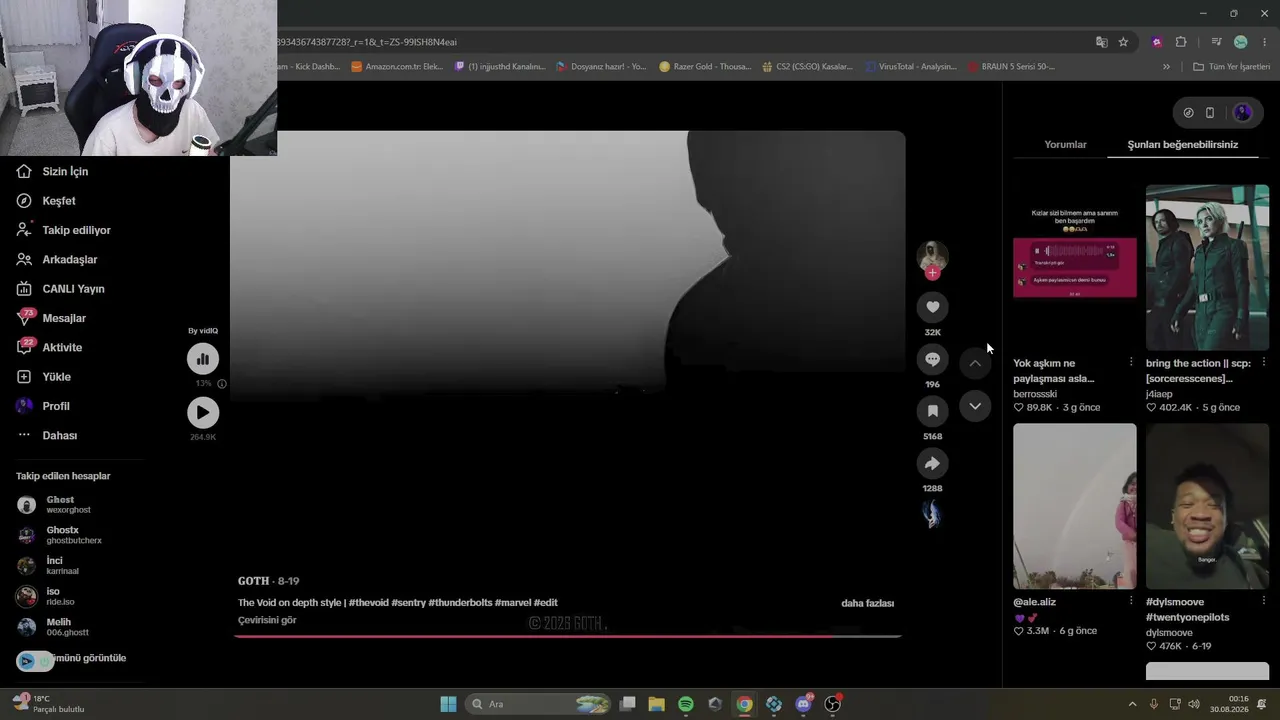Screen dimensions: 1280x720
Task: Open profile avatar menu in header
Action: (x=1243, y=113)
